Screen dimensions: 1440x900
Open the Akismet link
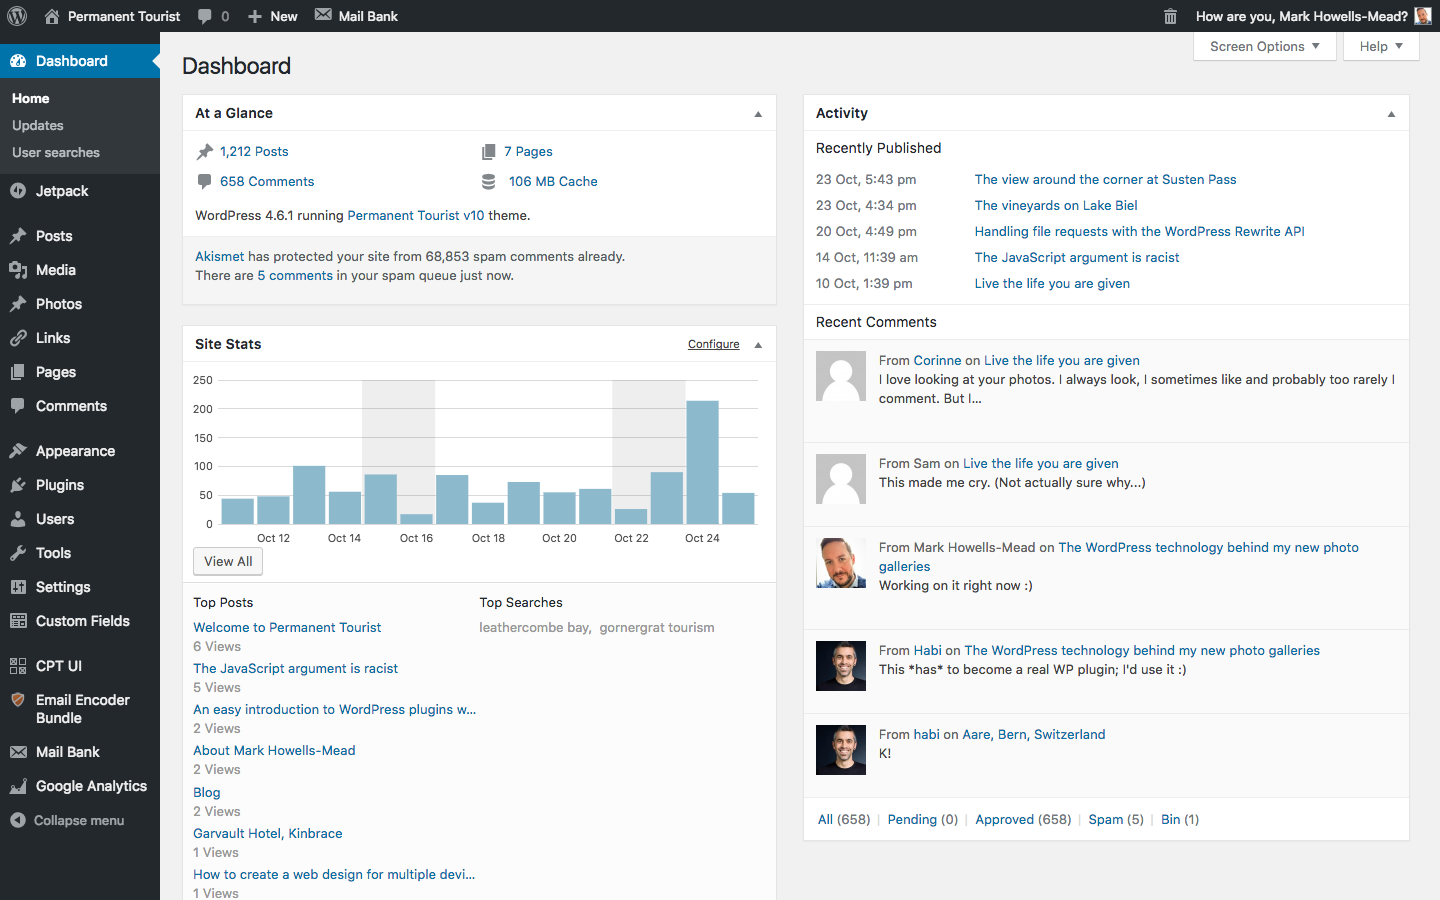220,256
